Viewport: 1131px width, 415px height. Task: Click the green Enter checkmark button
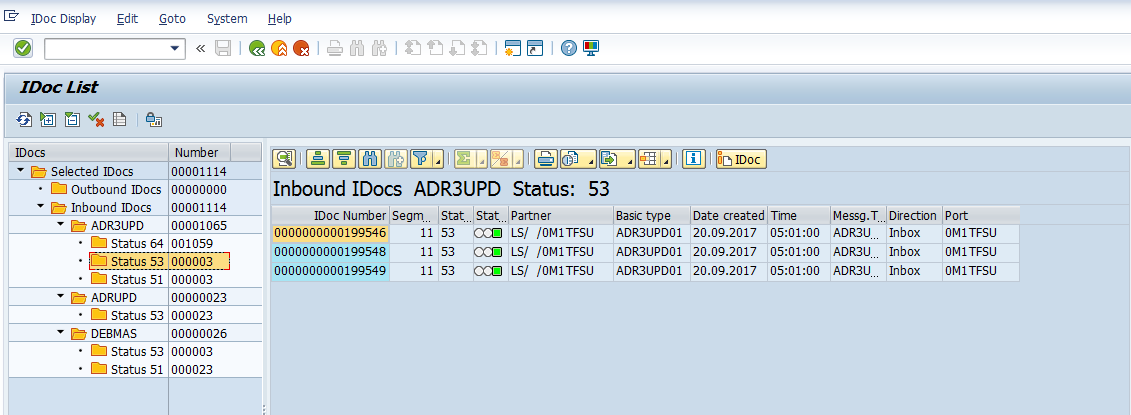click(23, 48)
